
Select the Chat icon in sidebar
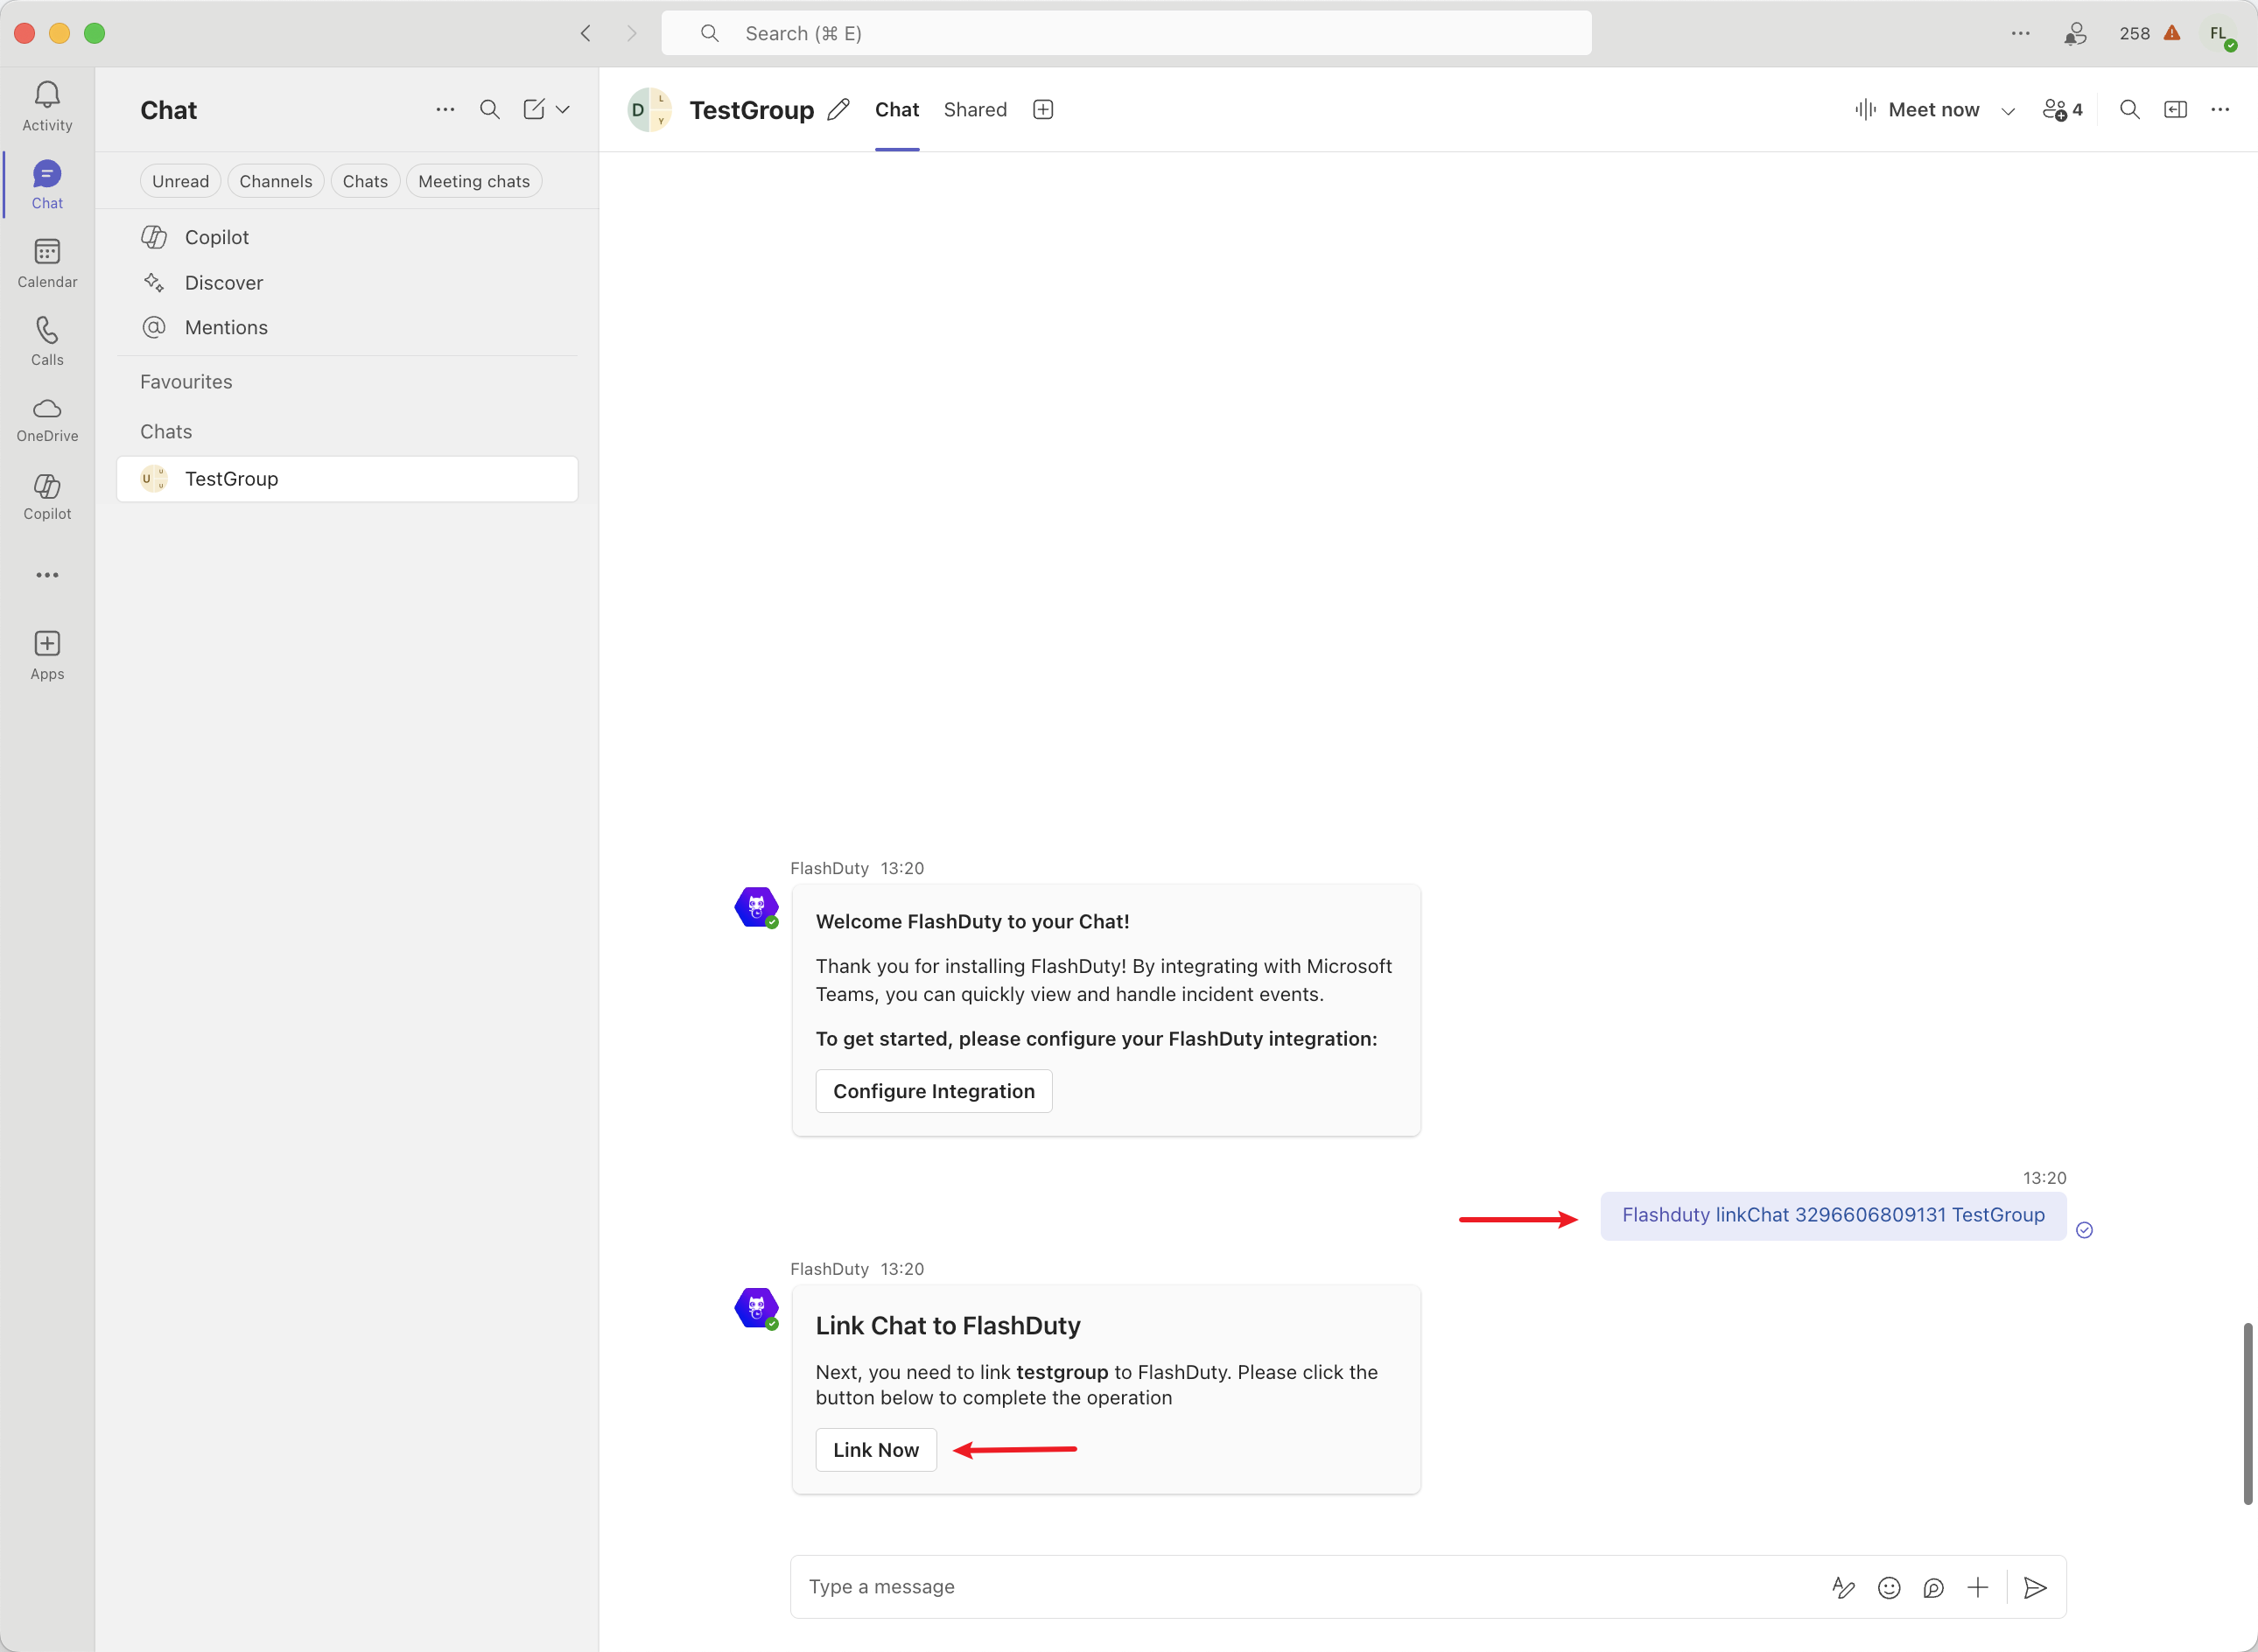tap(47, 185)
